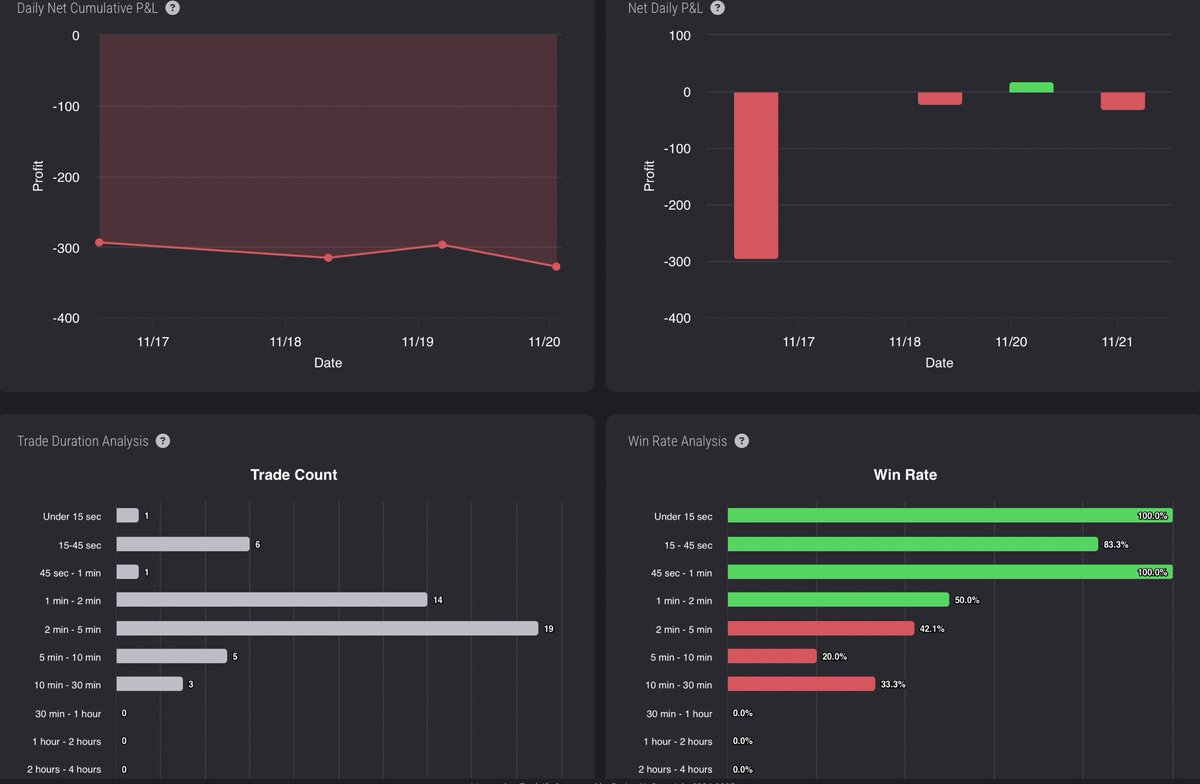Click the trade count value 6
Image resolution: width=1200 pixels, height=784 pixels.
[x=257, y=544]
